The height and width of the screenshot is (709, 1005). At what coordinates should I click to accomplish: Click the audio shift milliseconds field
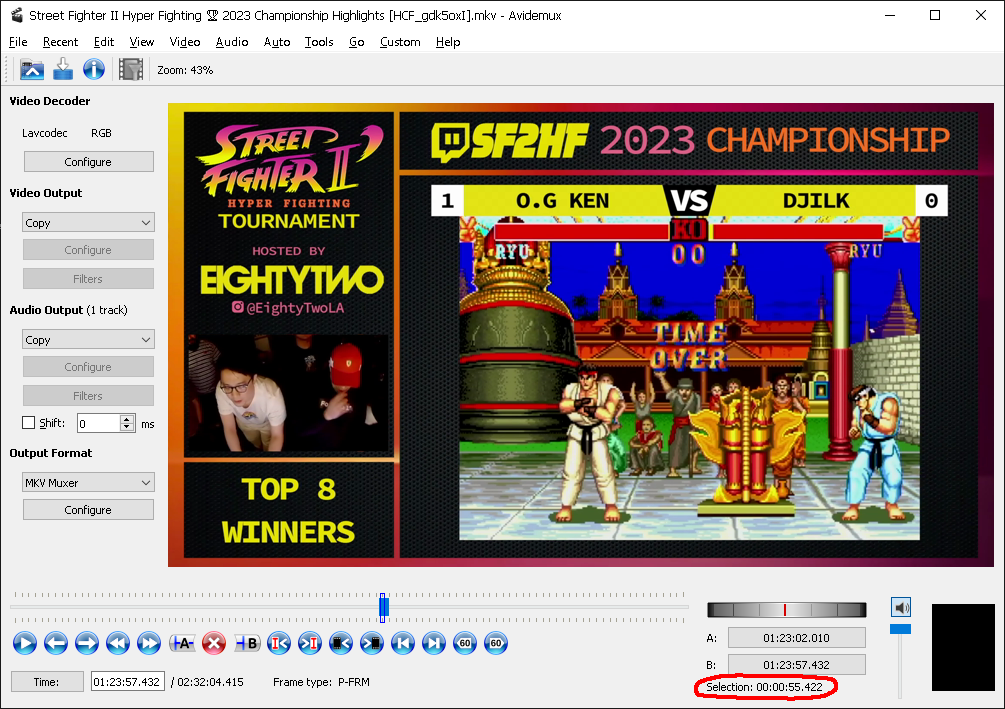[x=99, y=423]
